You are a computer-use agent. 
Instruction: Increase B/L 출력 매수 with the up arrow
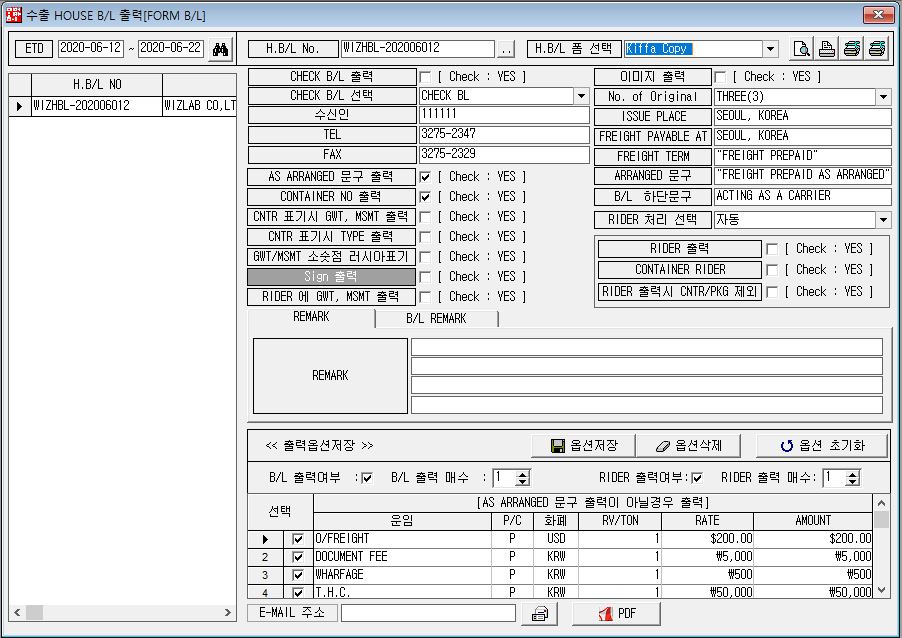(x=522, y=474)
